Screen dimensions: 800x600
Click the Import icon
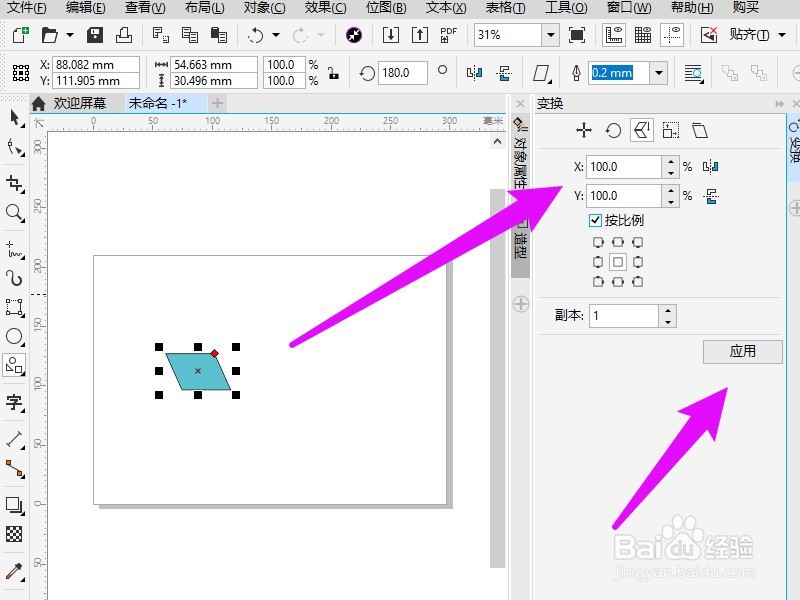390,35
